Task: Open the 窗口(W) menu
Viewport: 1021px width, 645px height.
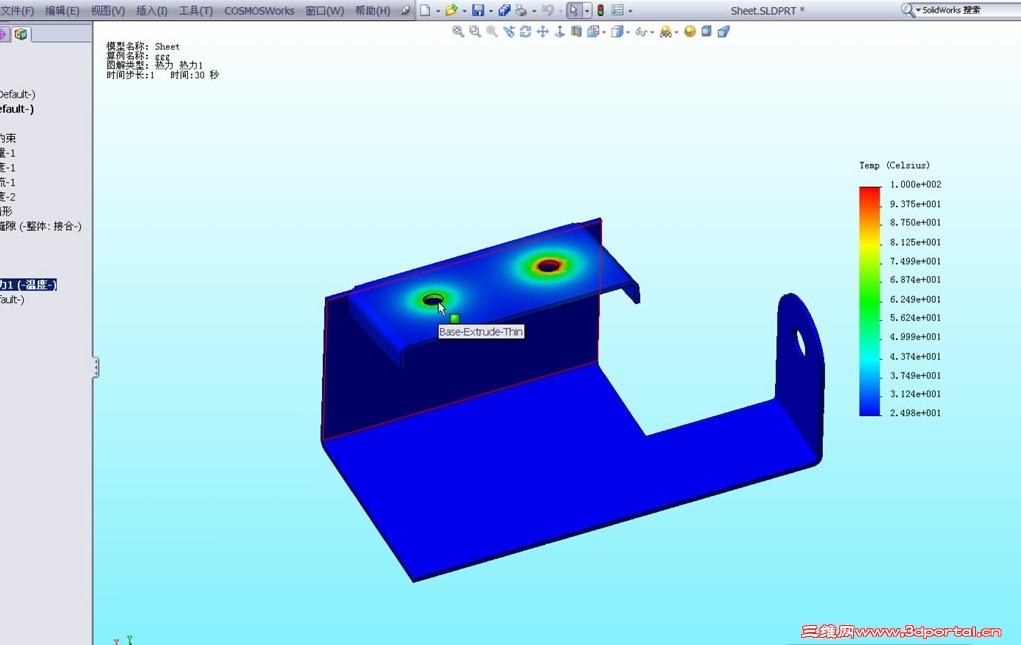Action: (x=324, y=10)
